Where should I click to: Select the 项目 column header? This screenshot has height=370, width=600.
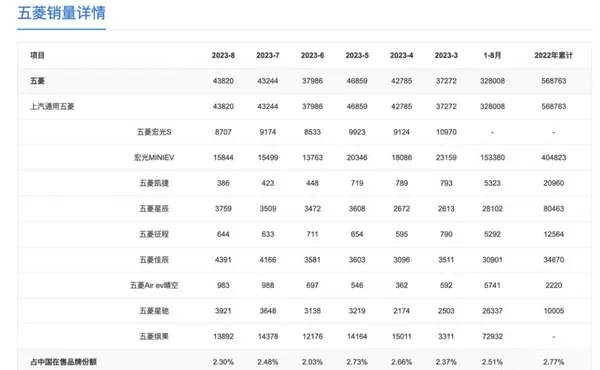pos(38,55)
